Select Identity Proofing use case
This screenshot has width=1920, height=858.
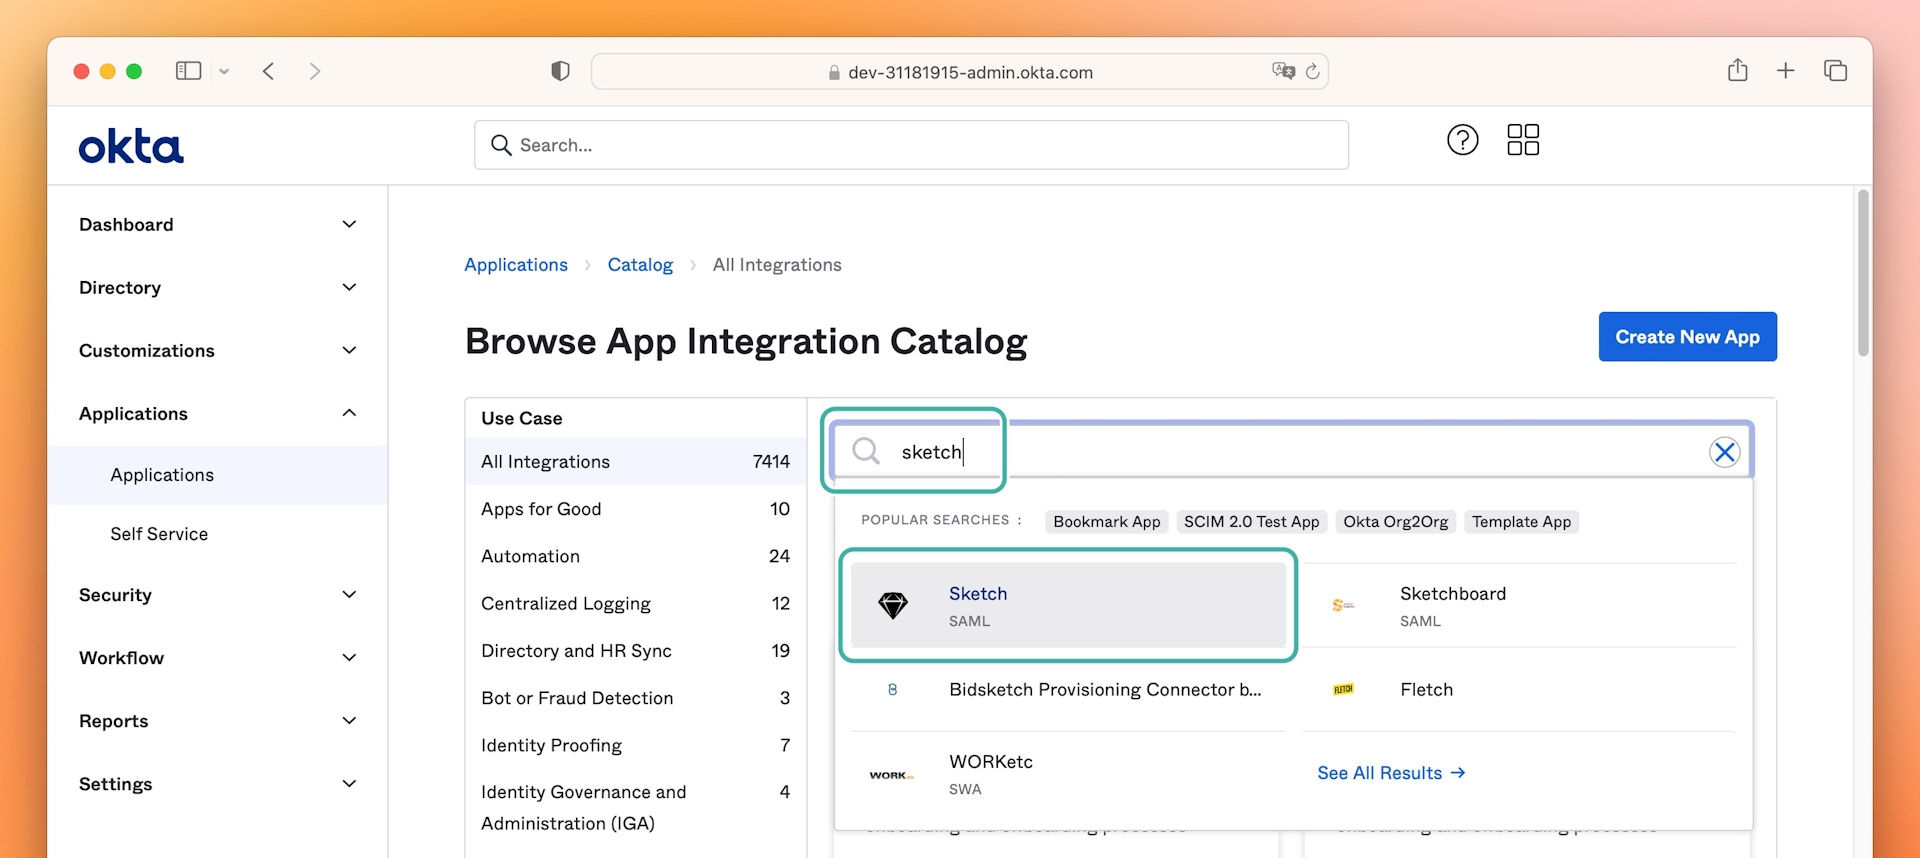coord(635,745)
